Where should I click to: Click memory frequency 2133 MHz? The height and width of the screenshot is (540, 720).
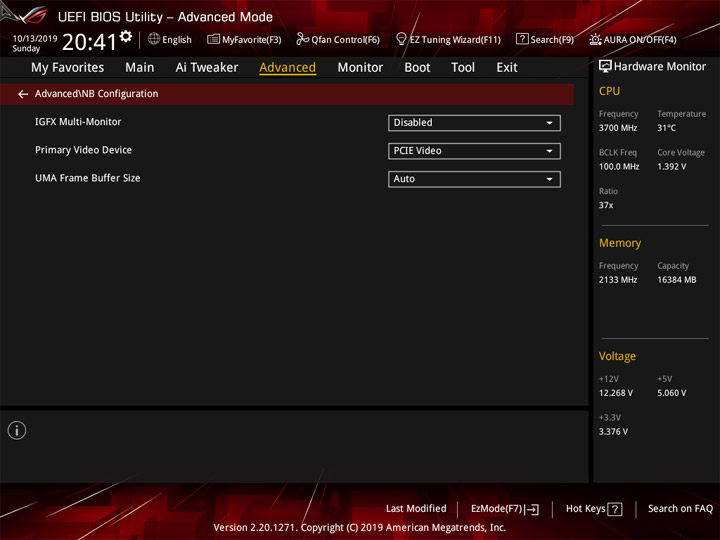[618, 280]
